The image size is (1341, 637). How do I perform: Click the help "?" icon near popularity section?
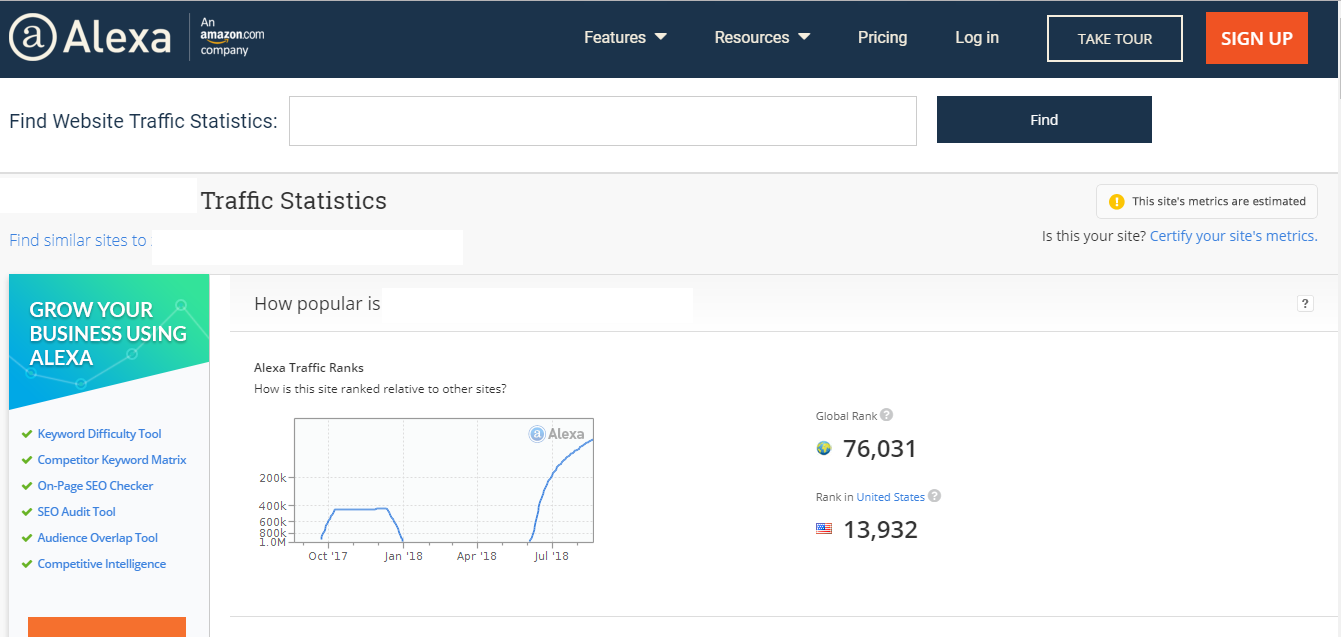coord(1305,302)
